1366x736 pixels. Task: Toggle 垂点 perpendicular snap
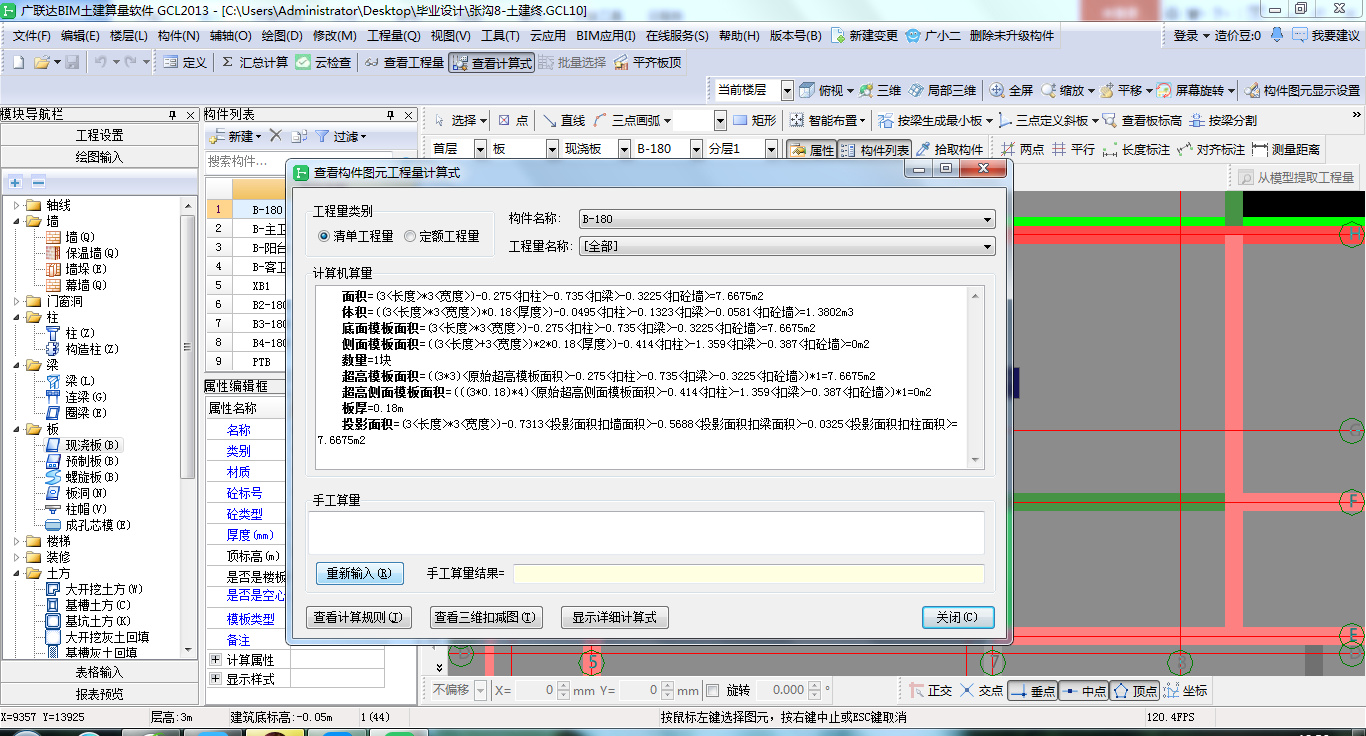[1032, 690]
